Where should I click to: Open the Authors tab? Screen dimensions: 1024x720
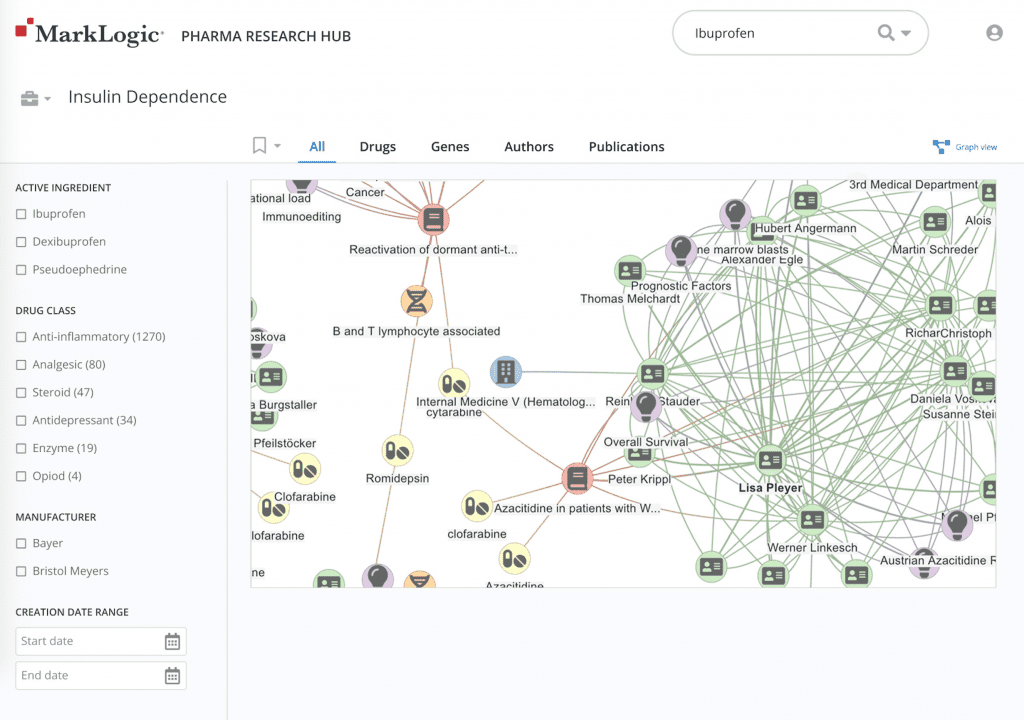(529, 146)
